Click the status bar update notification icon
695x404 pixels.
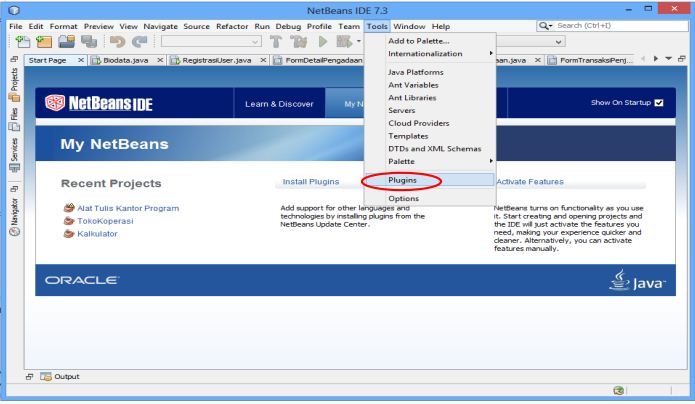[619, 390]
